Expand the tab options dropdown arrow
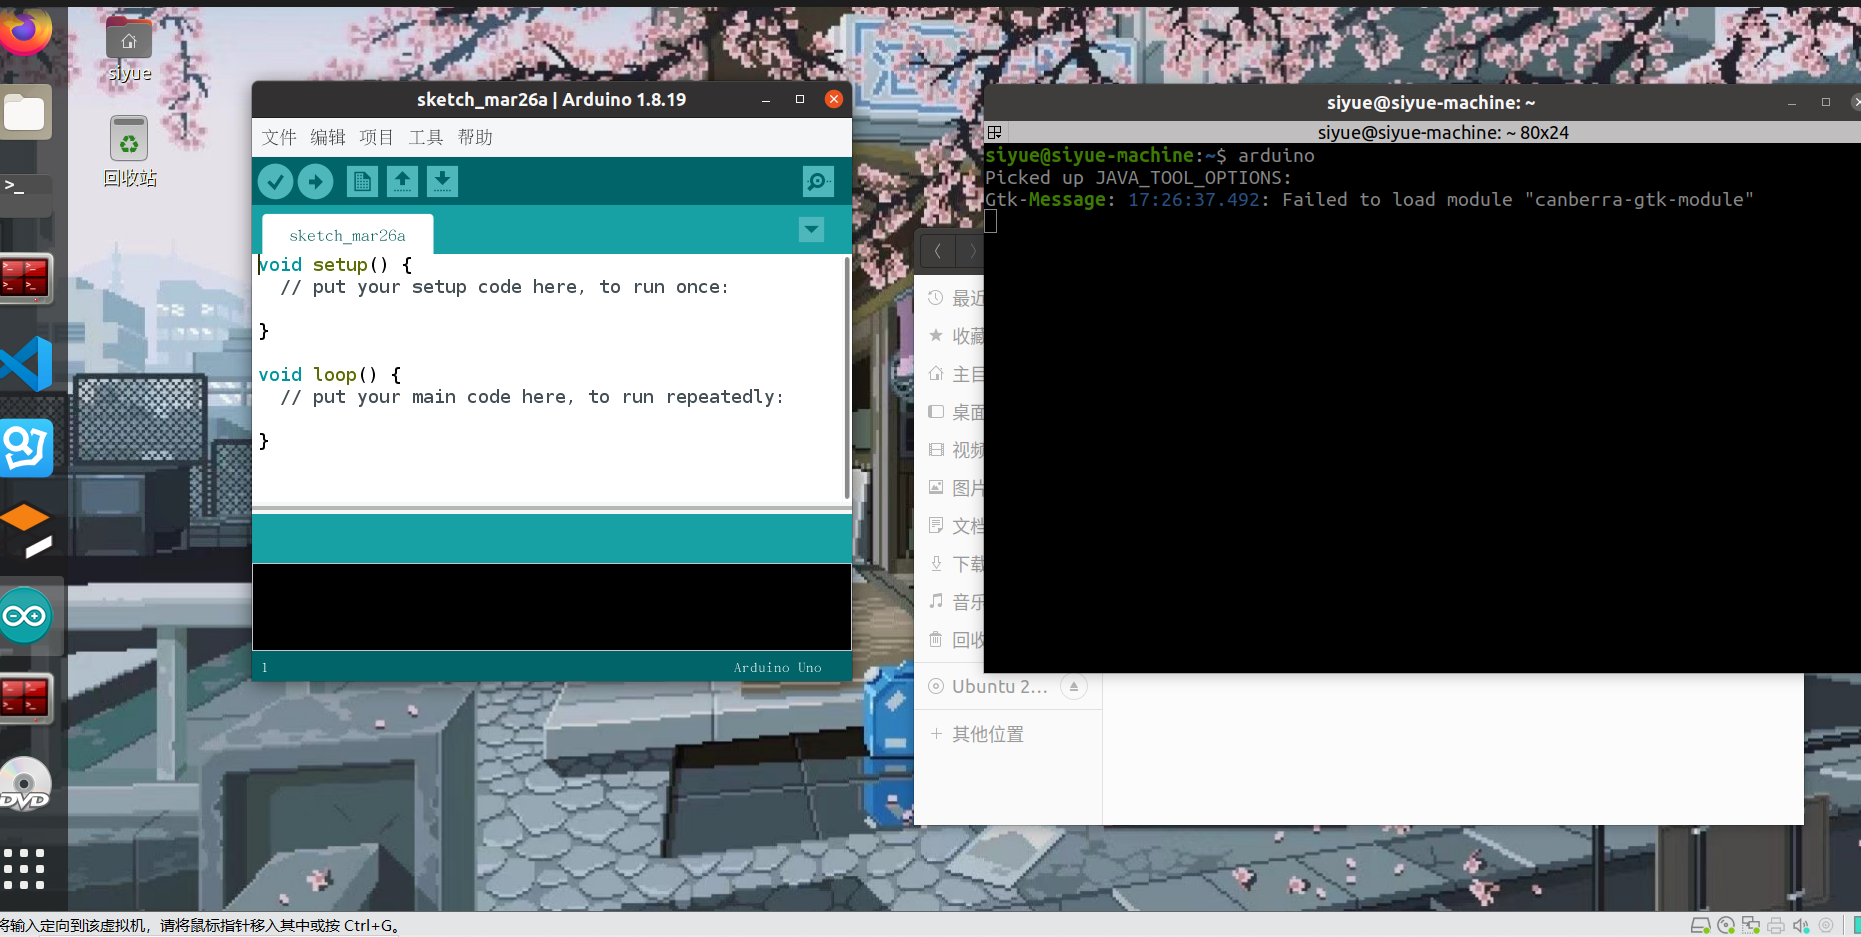The image size is (1861, 937). 811,230
